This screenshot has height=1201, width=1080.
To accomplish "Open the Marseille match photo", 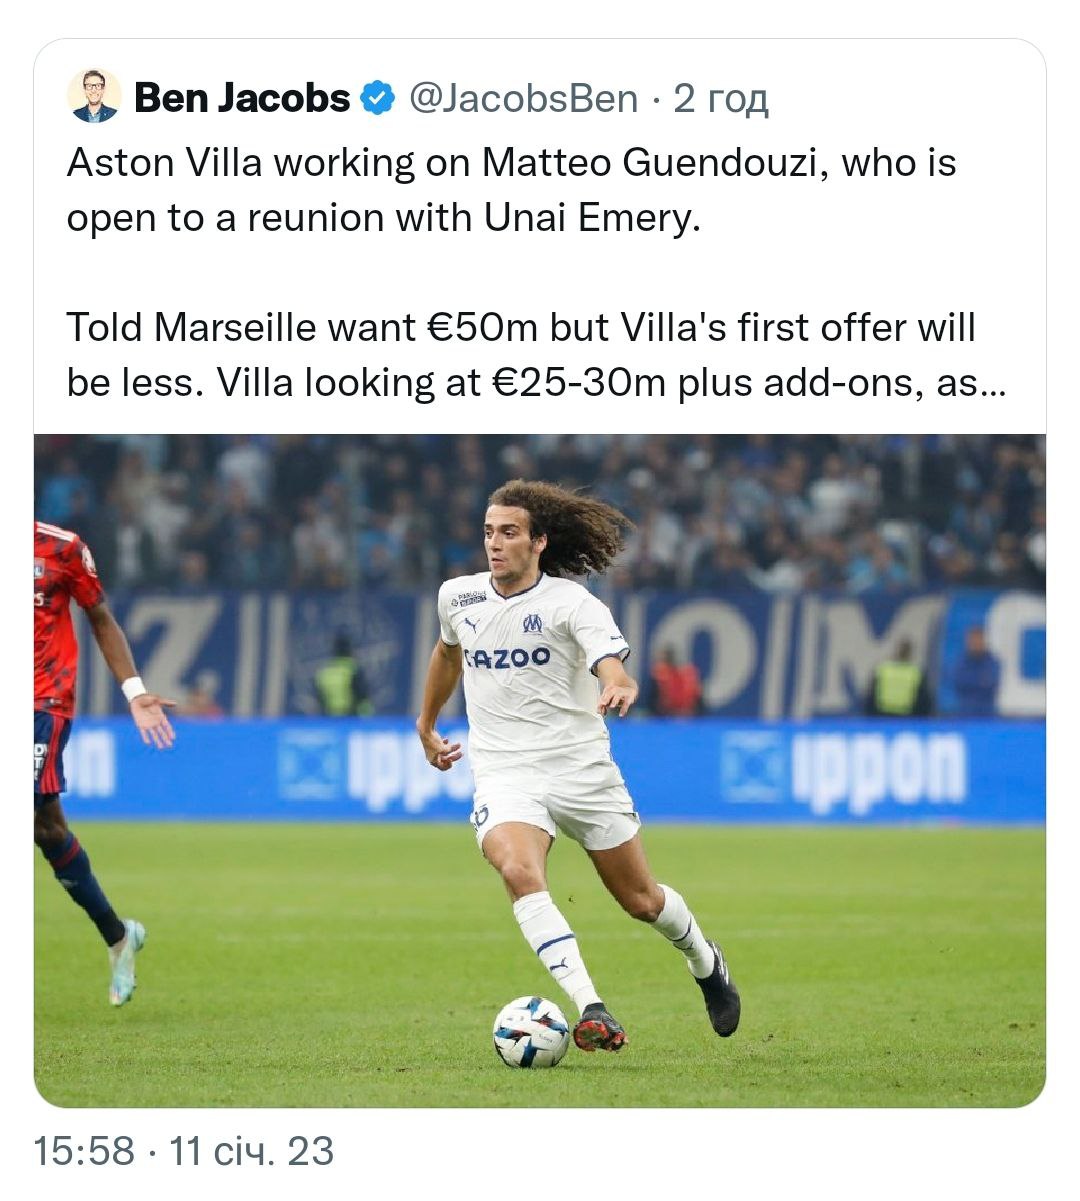I will [540, 770].
